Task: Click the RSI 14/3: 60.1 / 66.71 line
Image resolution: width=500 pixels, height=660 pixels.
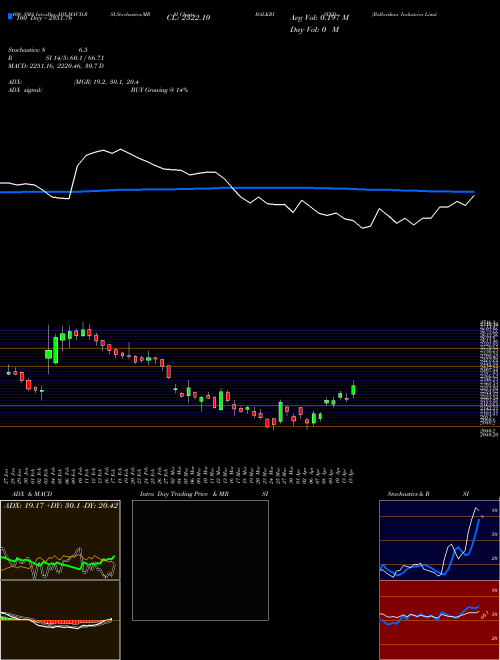Action: 56,58
